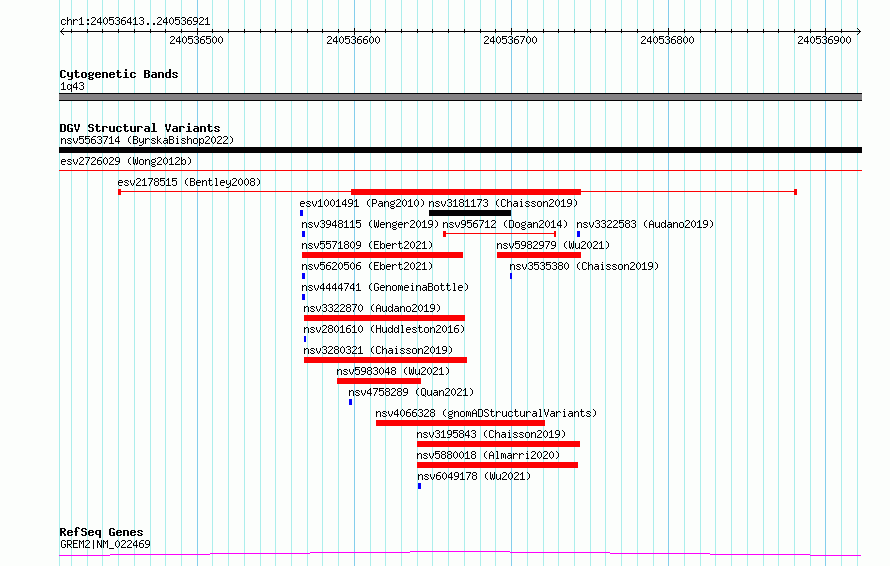Select red bar under nsv3195843
The width and height of the screenshot is (890, 566).
tap(498, 444)
